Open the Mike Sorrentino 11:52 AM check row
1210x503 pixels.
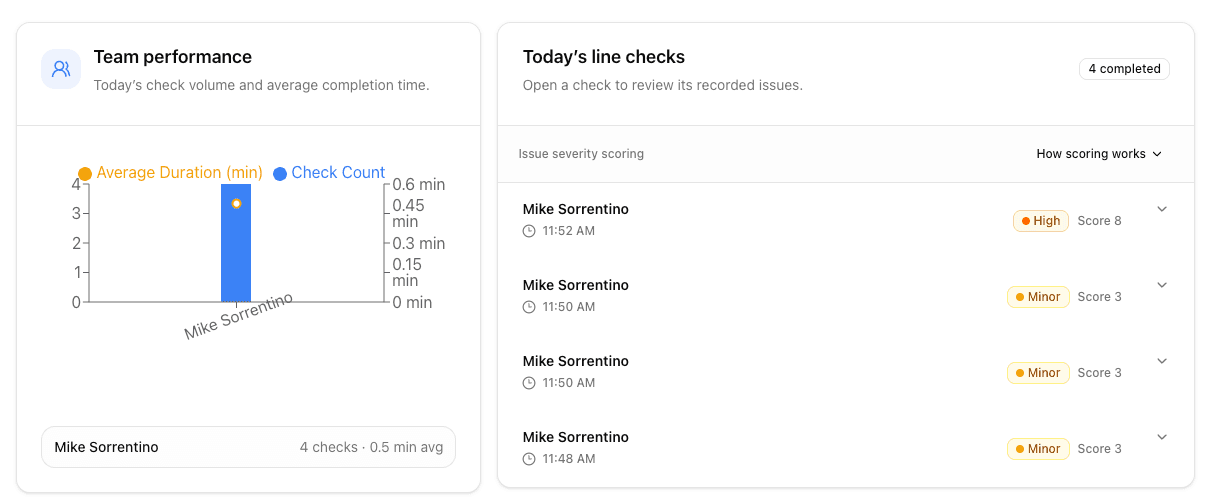(x=846, y=220)
